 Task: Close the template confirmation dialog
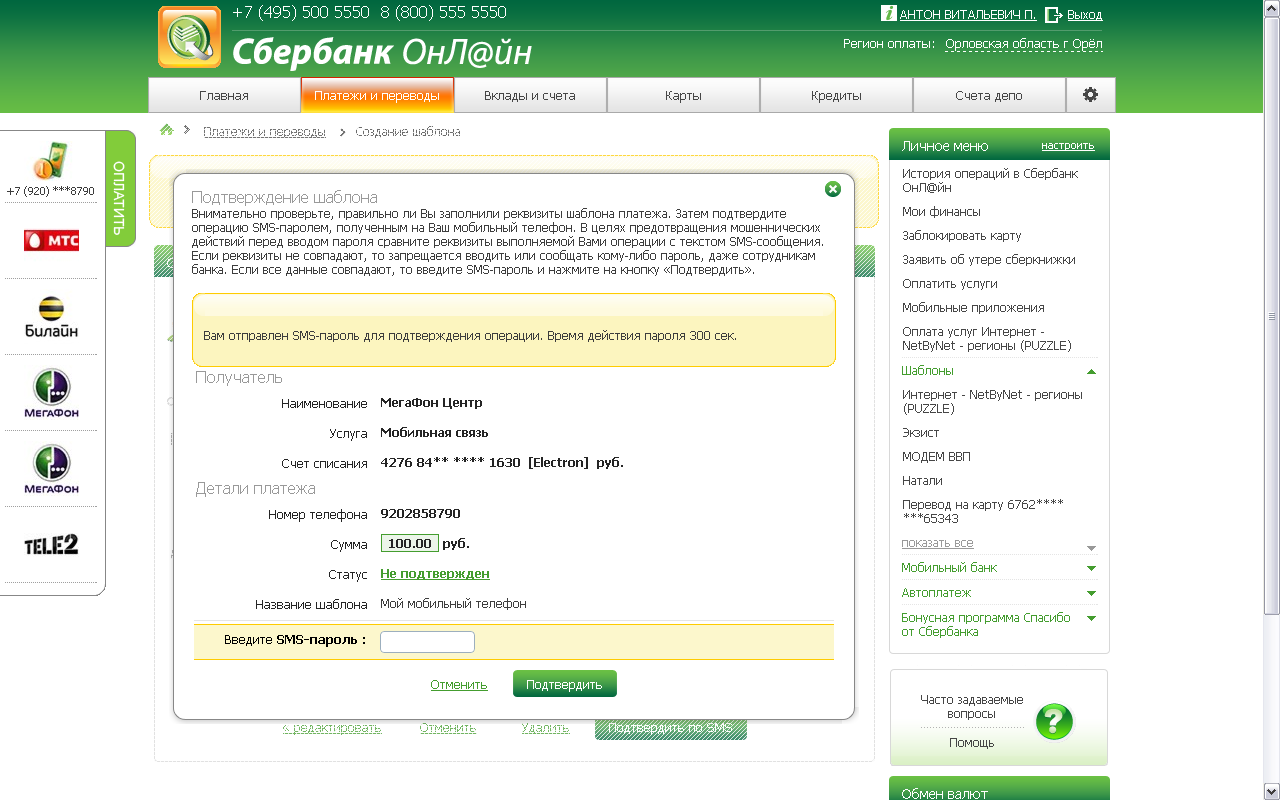832,189
